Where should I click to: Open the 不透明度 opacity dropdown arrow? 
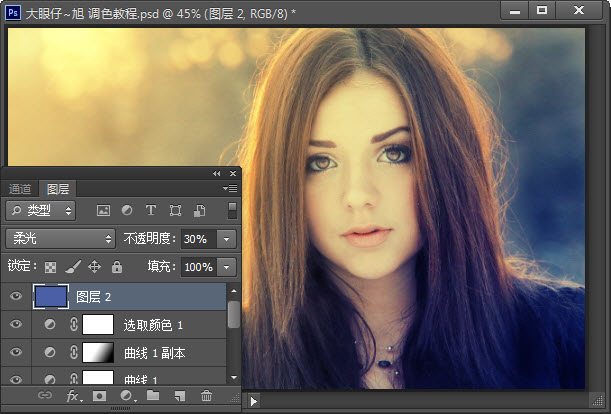click(x=227, y=239)
